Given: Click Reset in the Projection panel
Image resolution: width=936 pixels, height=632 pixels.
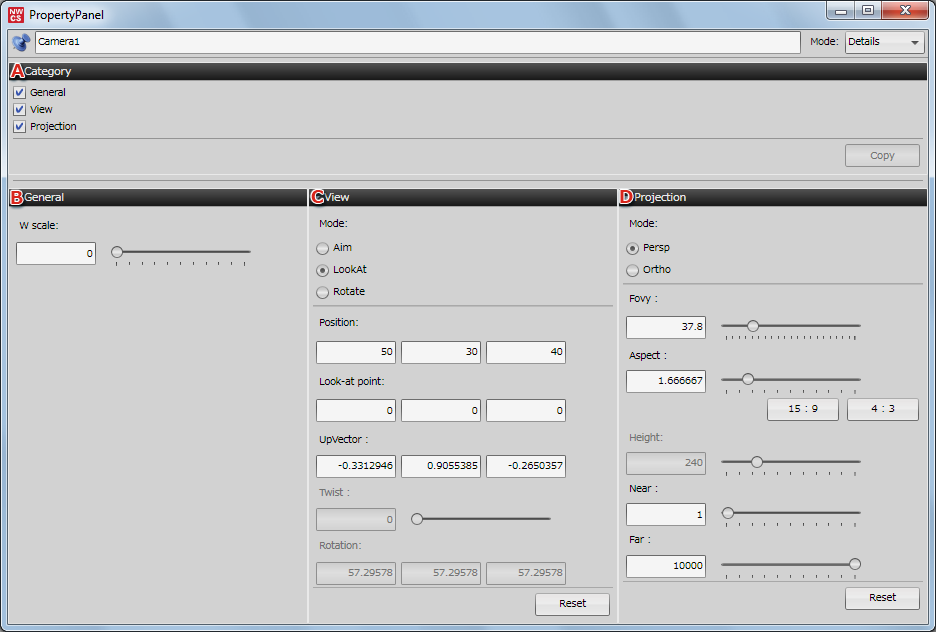Looking at the screenshot, I should pos(882,597).
